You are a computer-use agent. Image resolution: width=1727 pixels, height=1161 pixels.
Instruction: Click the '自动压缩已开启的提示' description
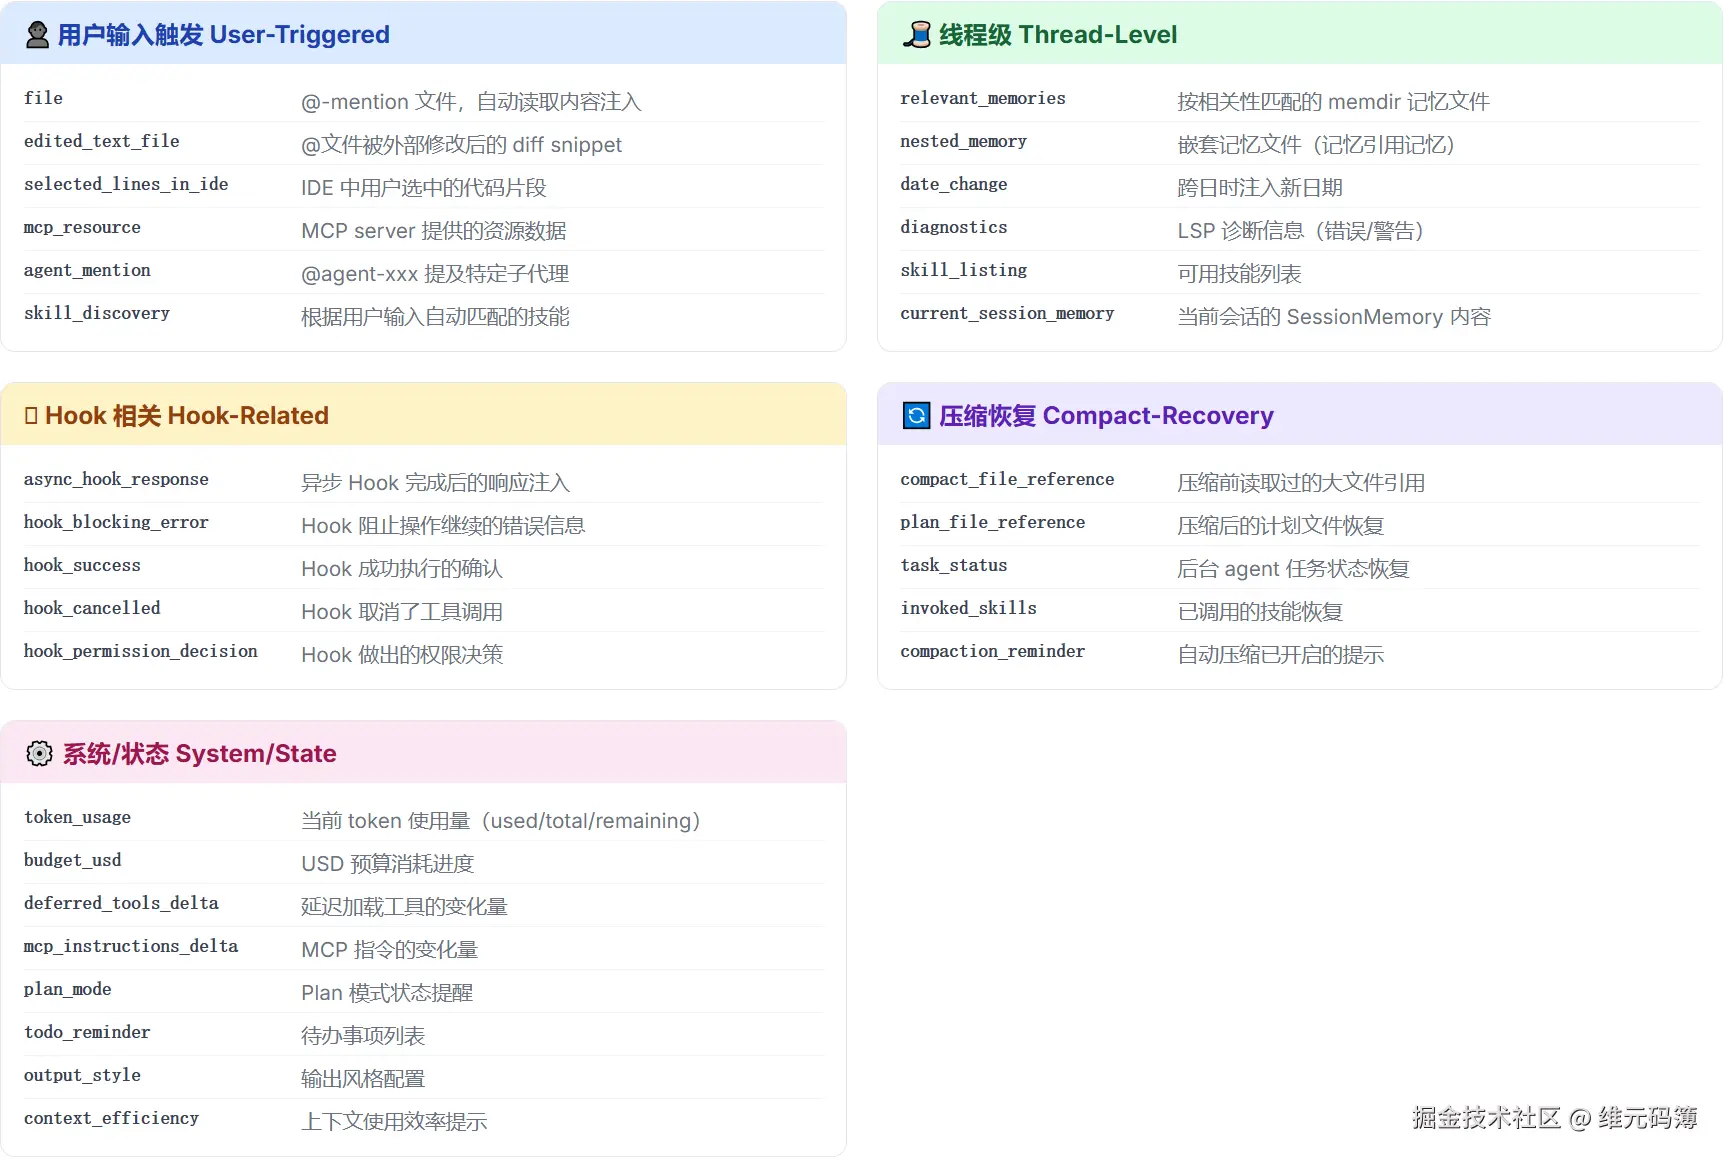(x=1280, y=655)
